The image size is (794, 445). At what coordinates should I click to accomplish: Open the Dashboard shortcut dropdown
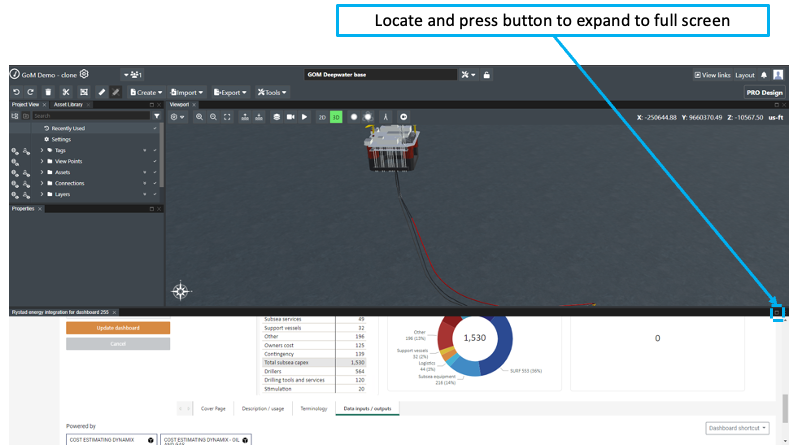point(737,428)
